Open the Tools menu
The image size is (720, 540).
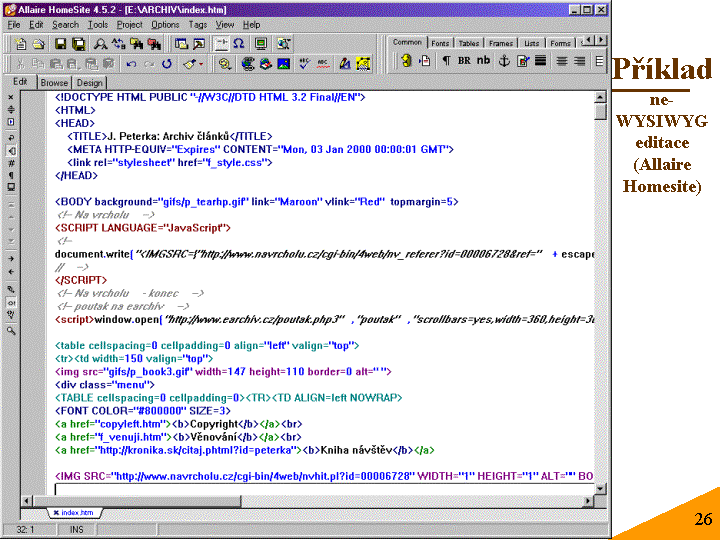click(x=97, y=25)
